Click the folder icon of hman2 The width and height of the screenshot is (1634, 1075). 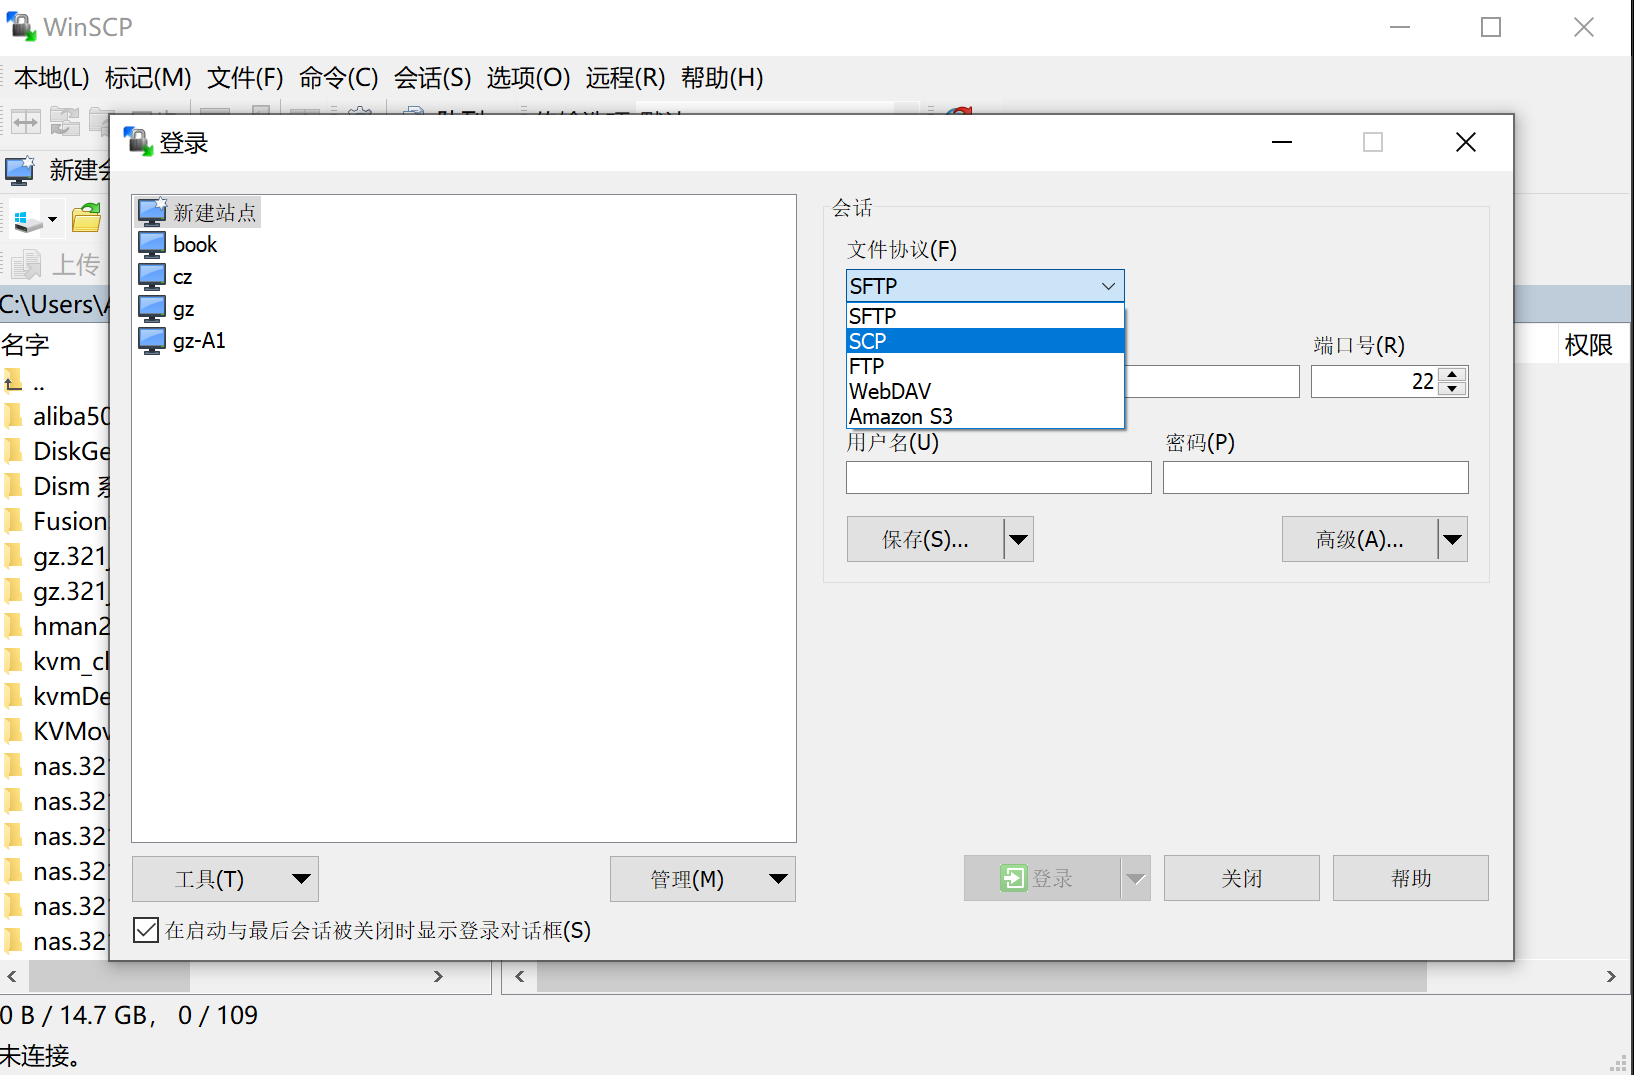pos(13,625)
